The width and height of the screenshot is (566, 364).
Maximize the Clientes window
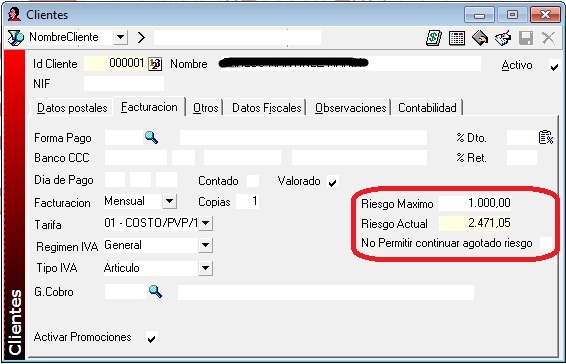point(512,15)
